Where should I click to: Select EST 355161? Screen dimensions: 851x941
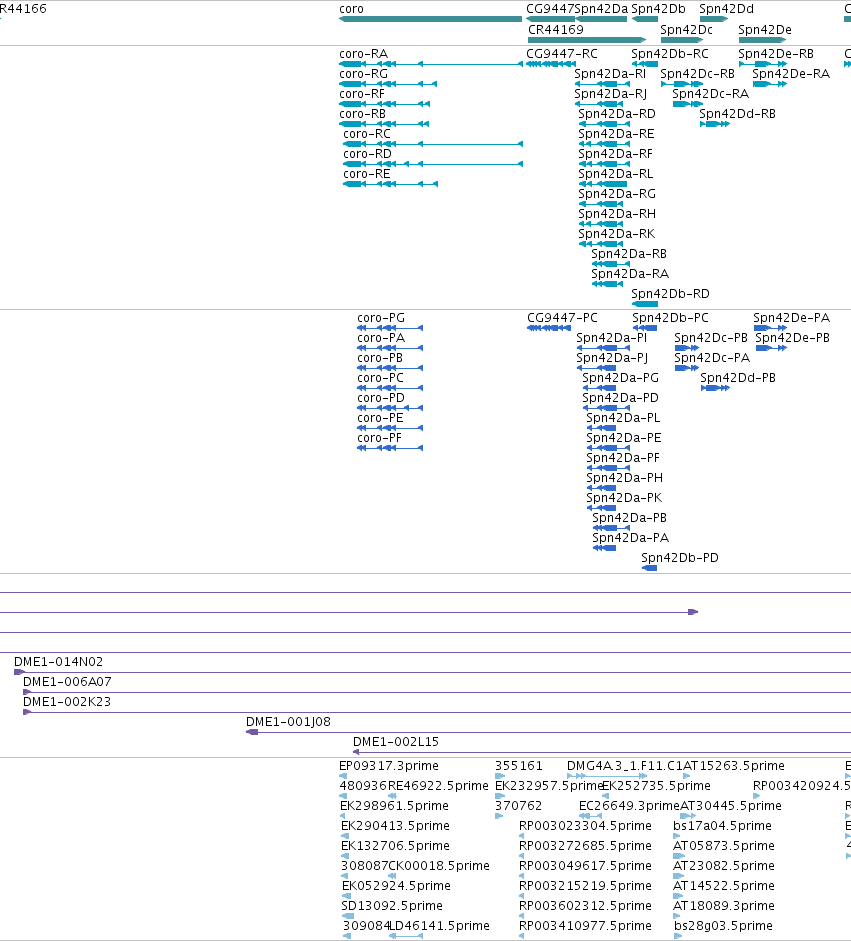coord(519,766)
